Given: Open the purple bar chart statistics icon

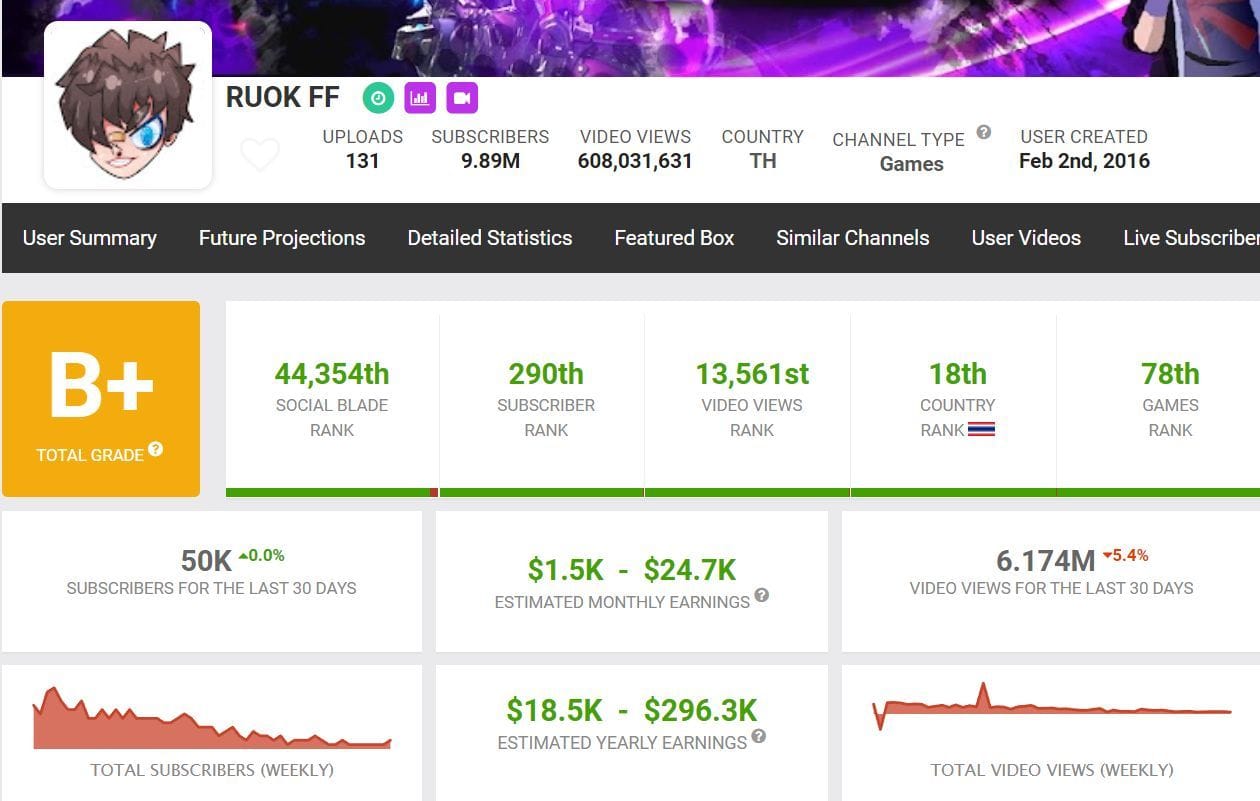Looking at the screenshot, I should [x=420, y=97].
